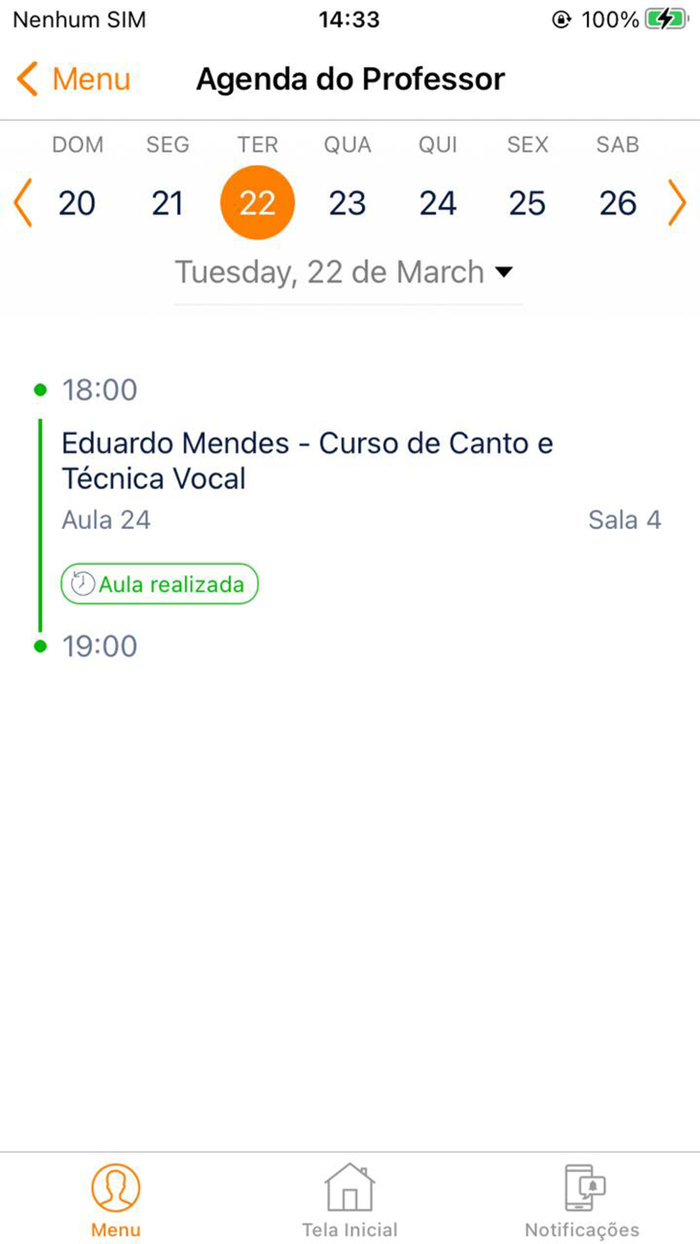Select the QUI weekday header
This screenshot has width=700, height=1244.
pos(437,144)
